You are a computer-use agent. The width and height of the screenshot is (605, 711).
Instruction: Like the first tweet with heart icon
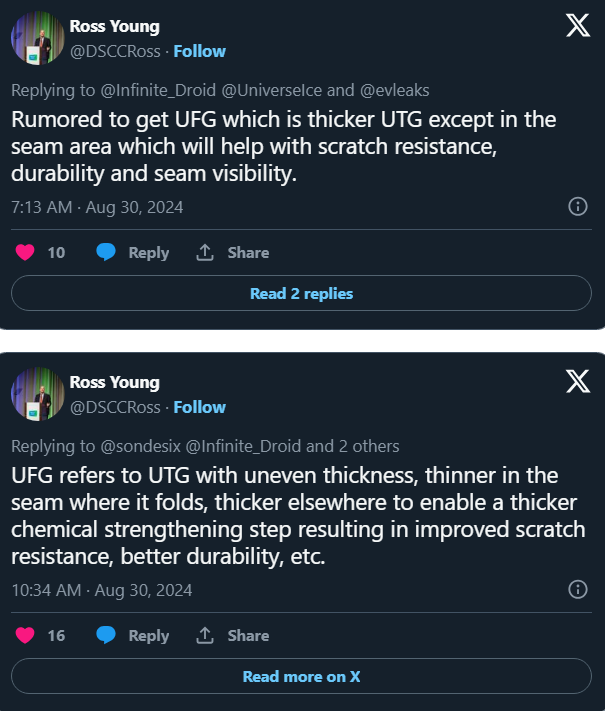25,252
